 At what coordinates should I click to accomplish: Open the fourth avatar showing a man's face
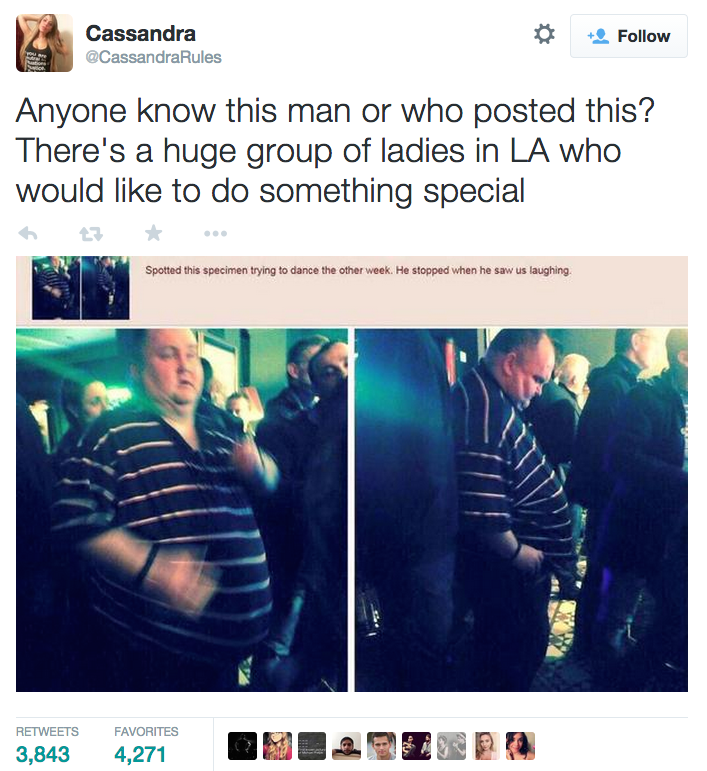[x=347, y=746]
